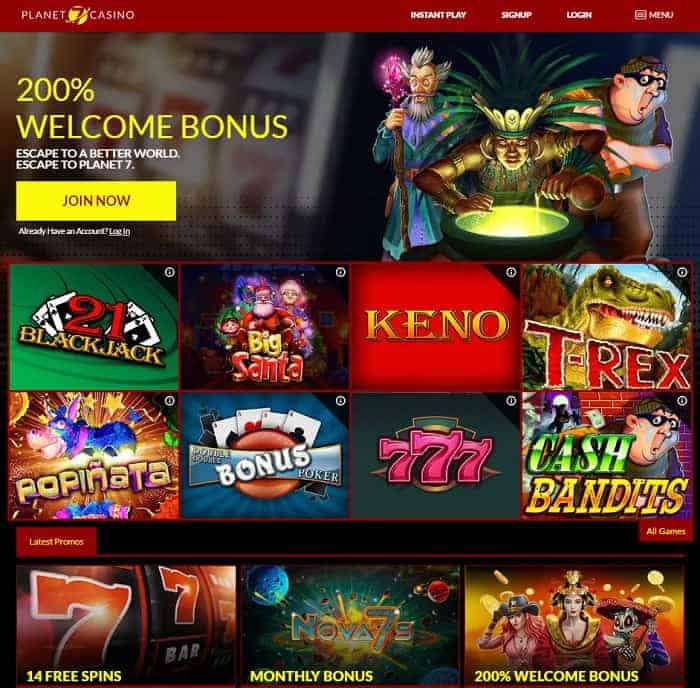Image resolution: width=700 pixels, height=688 pixels.
Task: Open the hamburger Menu icon
Action: coord(640,15)
